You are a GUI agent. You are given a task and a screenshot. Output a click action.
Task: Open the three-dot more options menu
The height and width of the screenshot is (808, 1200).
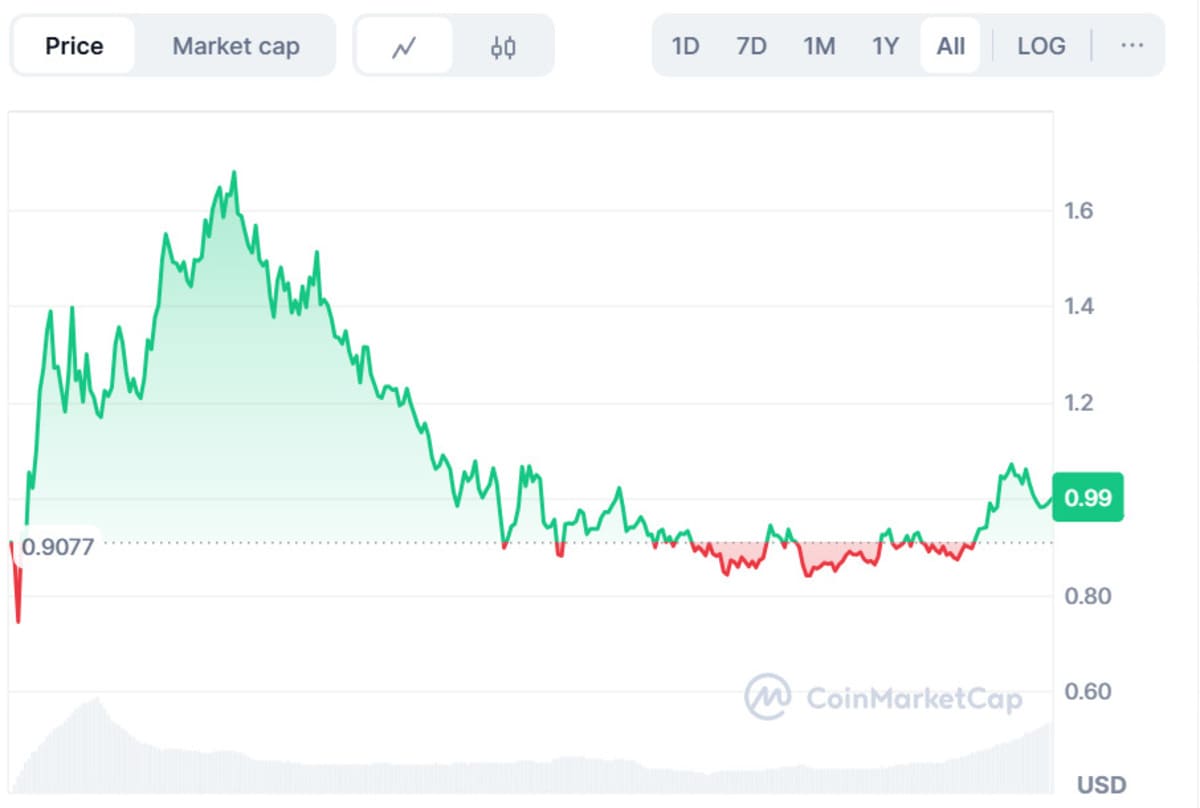pos(1132,46)
